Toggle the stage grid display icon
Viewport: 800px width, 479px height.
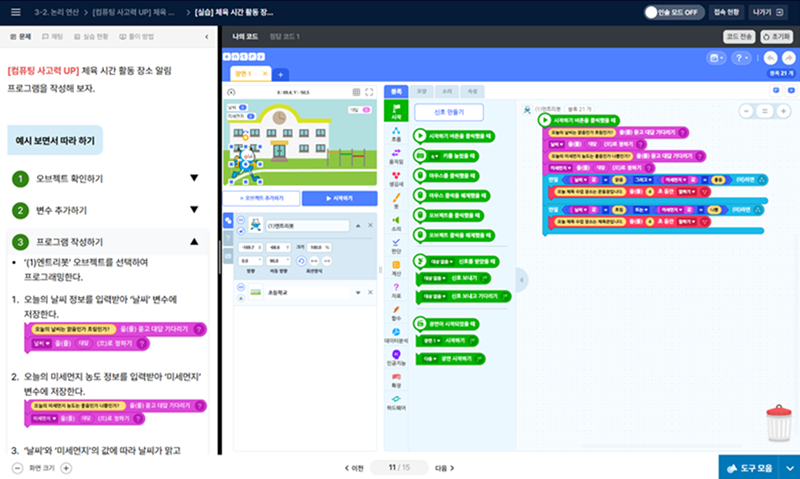[356, 92]
